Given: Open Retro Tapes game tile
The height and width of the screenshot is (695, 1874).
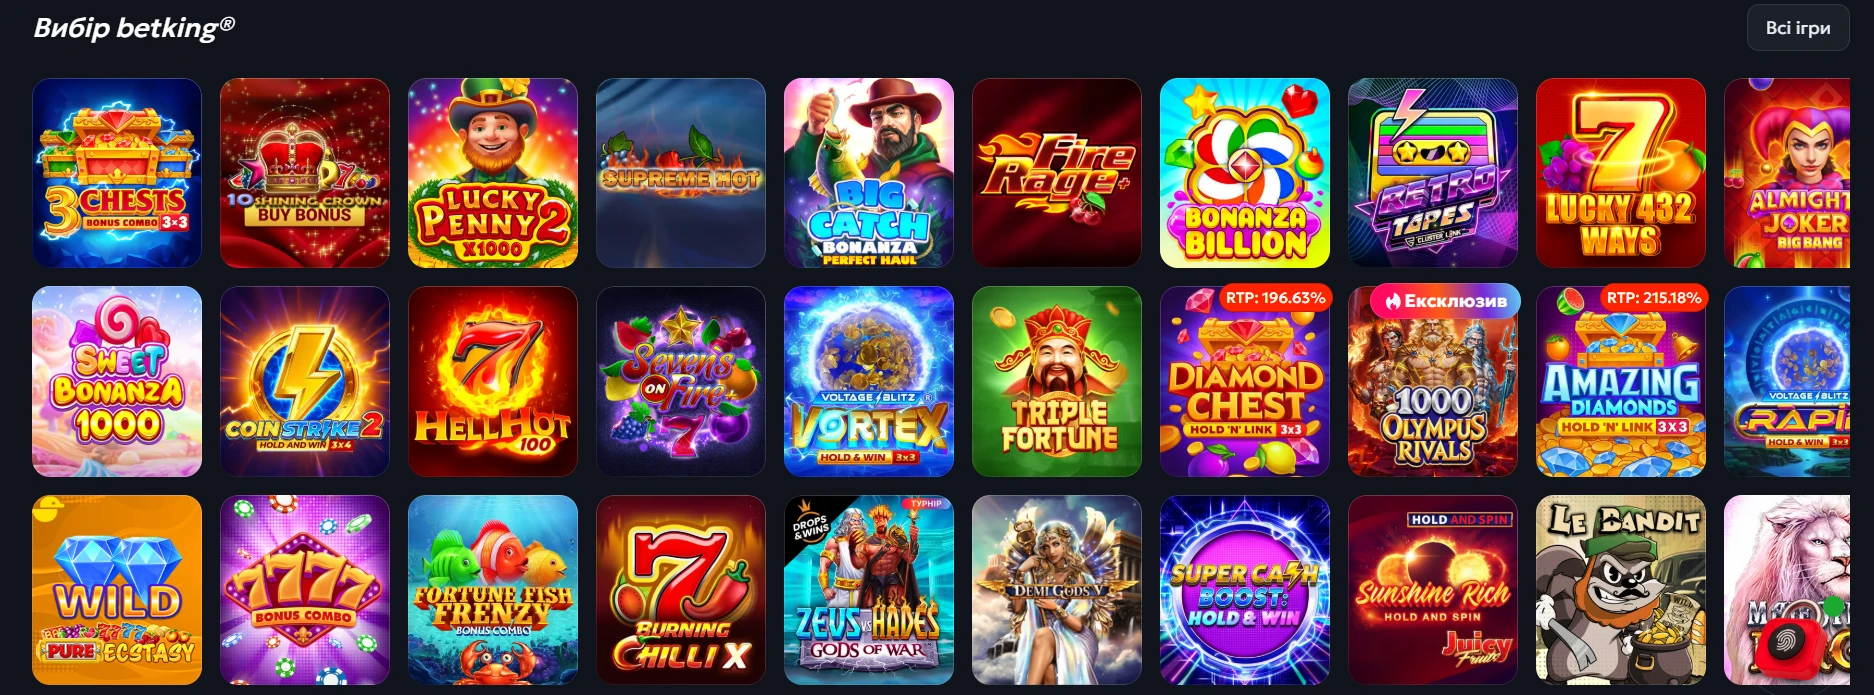Looking at the screenshot, I should pyautogui.click(x=1433, y=173).
